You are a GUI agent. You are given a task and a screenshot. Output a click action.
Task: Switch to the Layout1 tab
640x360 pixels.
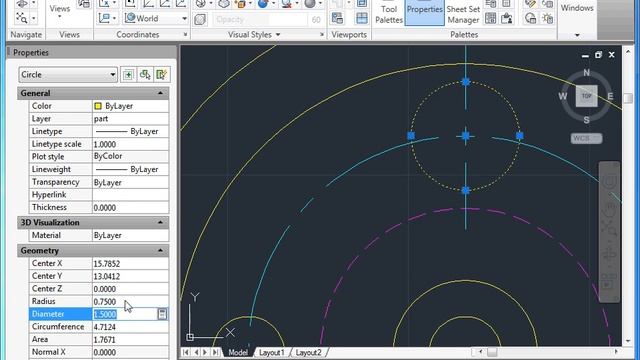coord(271,352)
